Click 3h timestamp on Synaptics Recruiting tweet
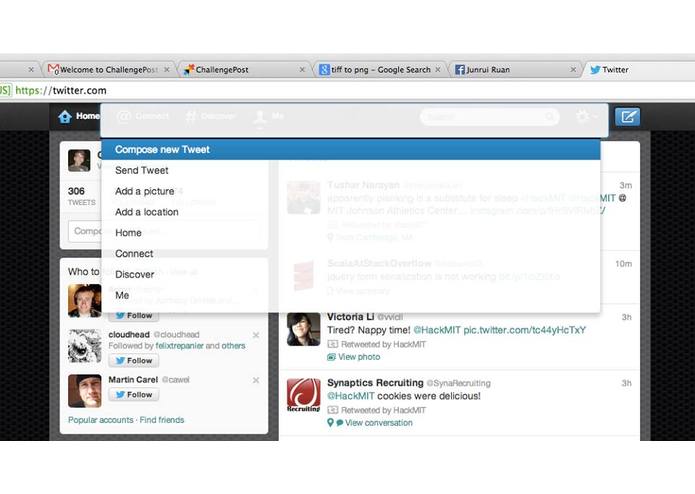Viewport: 695px width, 494px height. [x=626, y=383]
